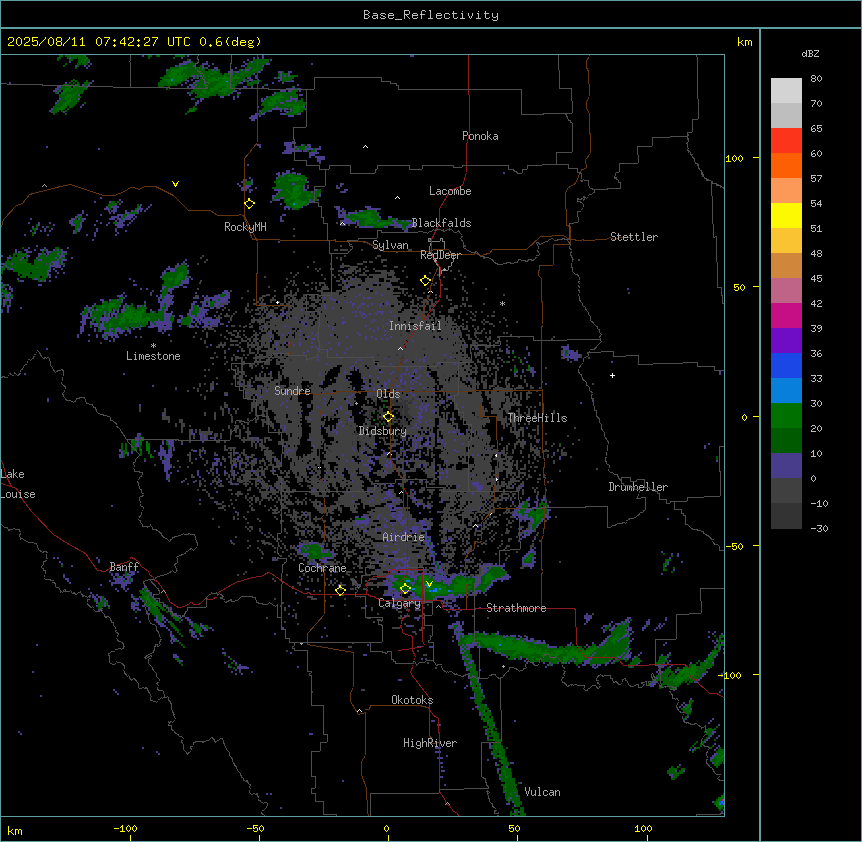The image size is (862, 842).
Task: Click the 80 value on the dBZ legend
Action: [x=816, y=79]
